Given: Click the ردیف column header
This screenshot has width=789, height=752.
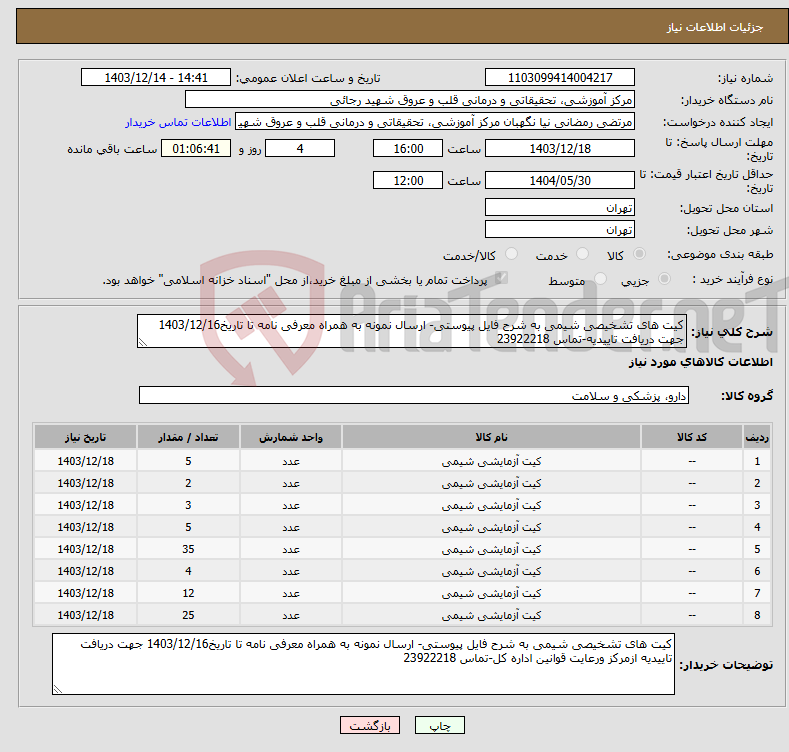Looking at the screenshot, I should [757, 437].
